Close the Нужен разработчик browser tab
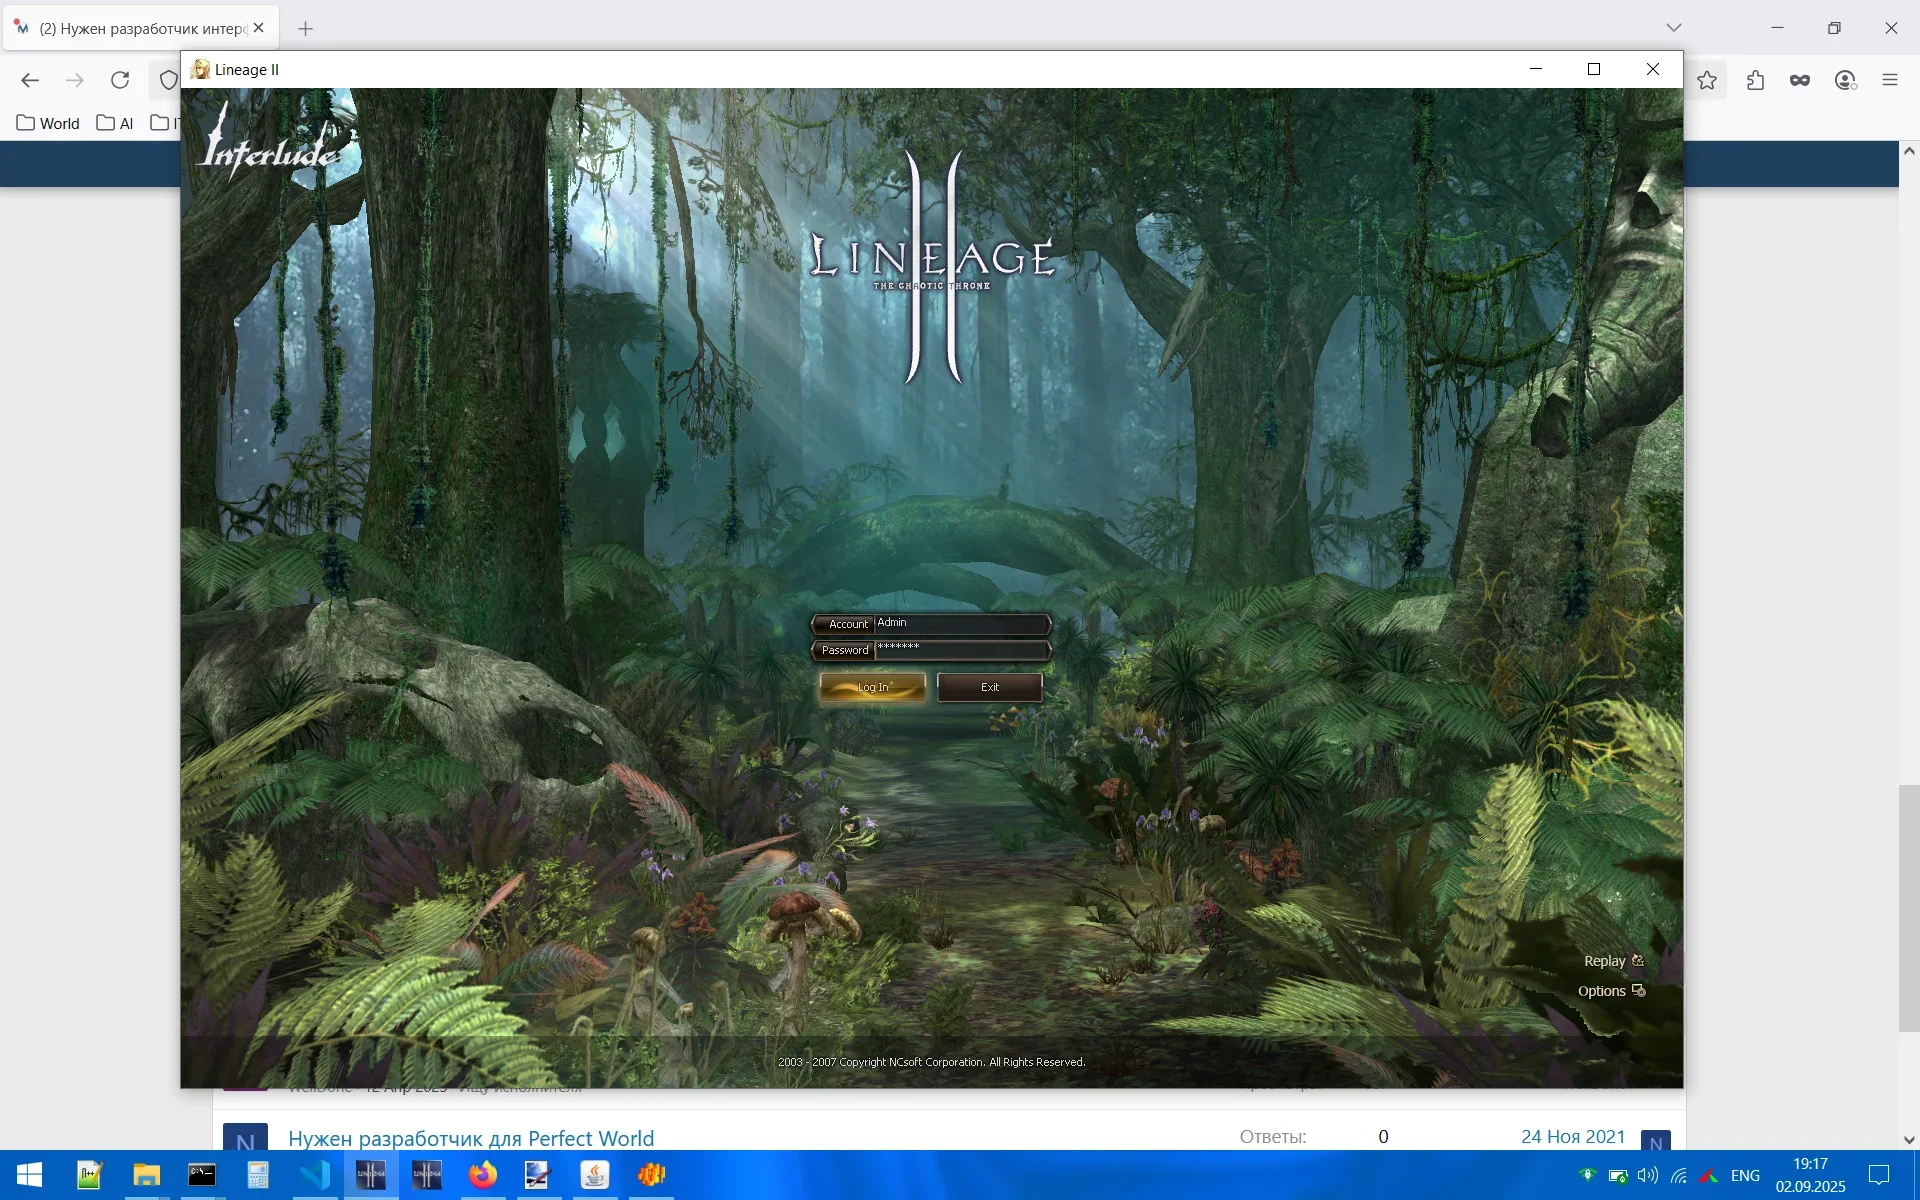The height and width of the screenshot is (1200, 1920). [x=259, y=28]
